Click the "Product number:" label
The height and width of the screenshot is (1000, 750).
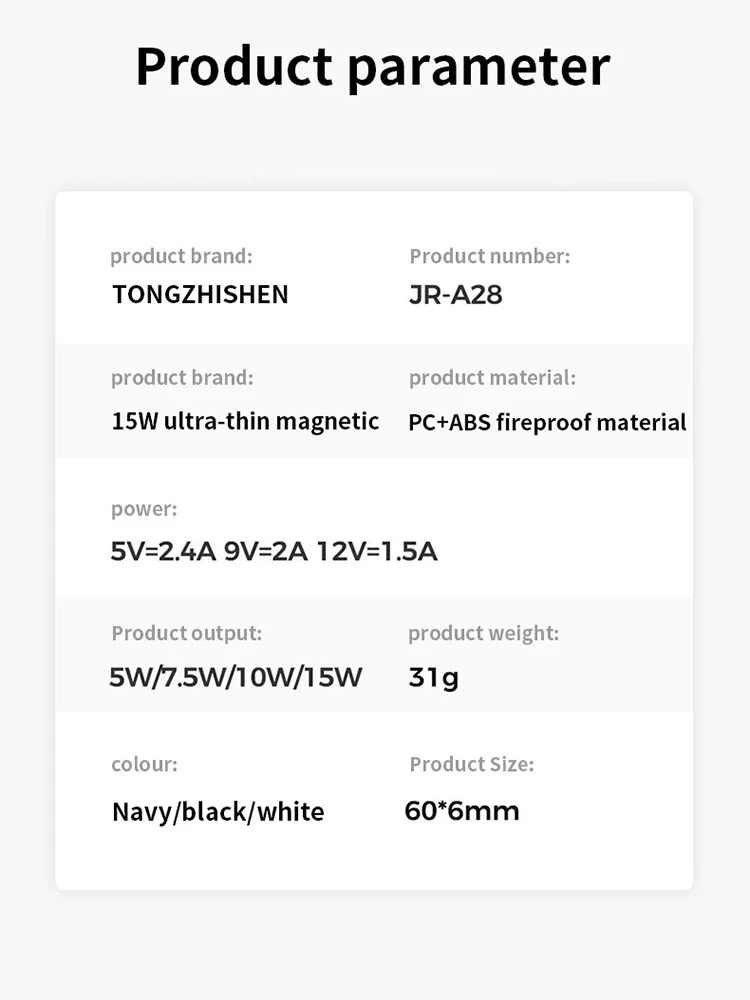(489, 256)
